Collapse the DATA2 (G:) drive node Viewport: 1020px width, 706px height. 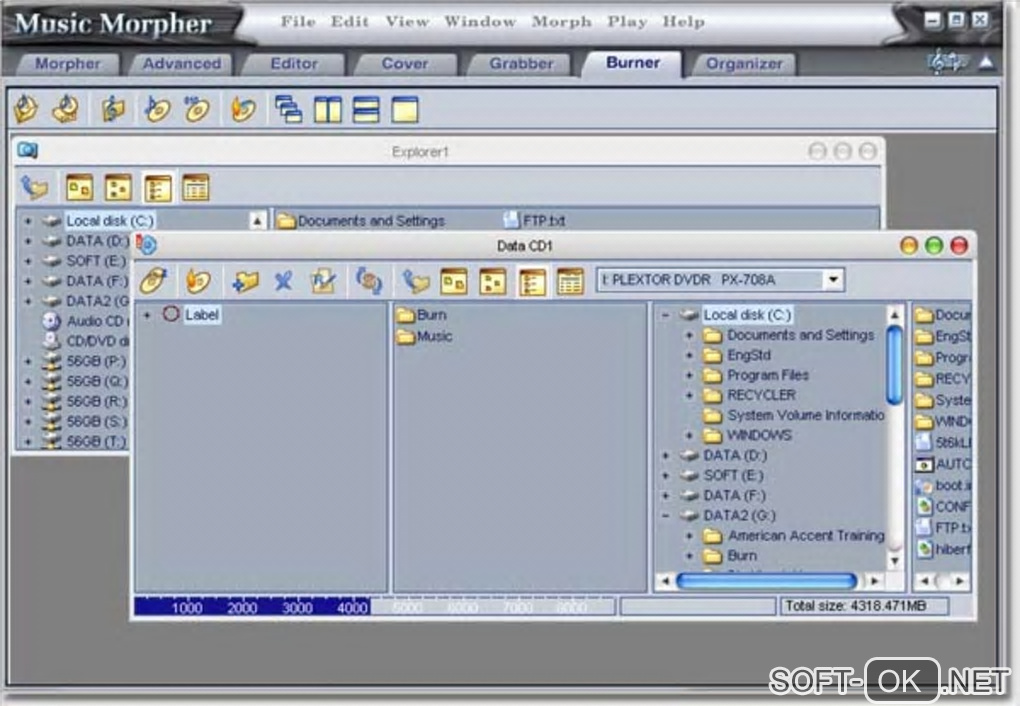click(665, 515)
